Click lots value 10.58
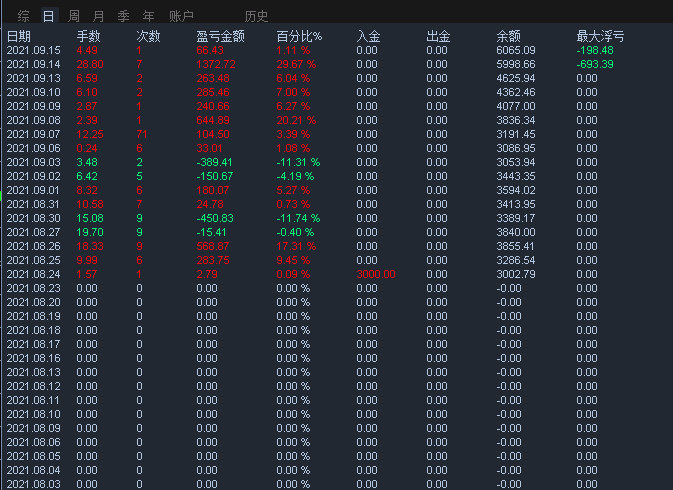Viewport: 673px width, 490px height. point(90,204)
